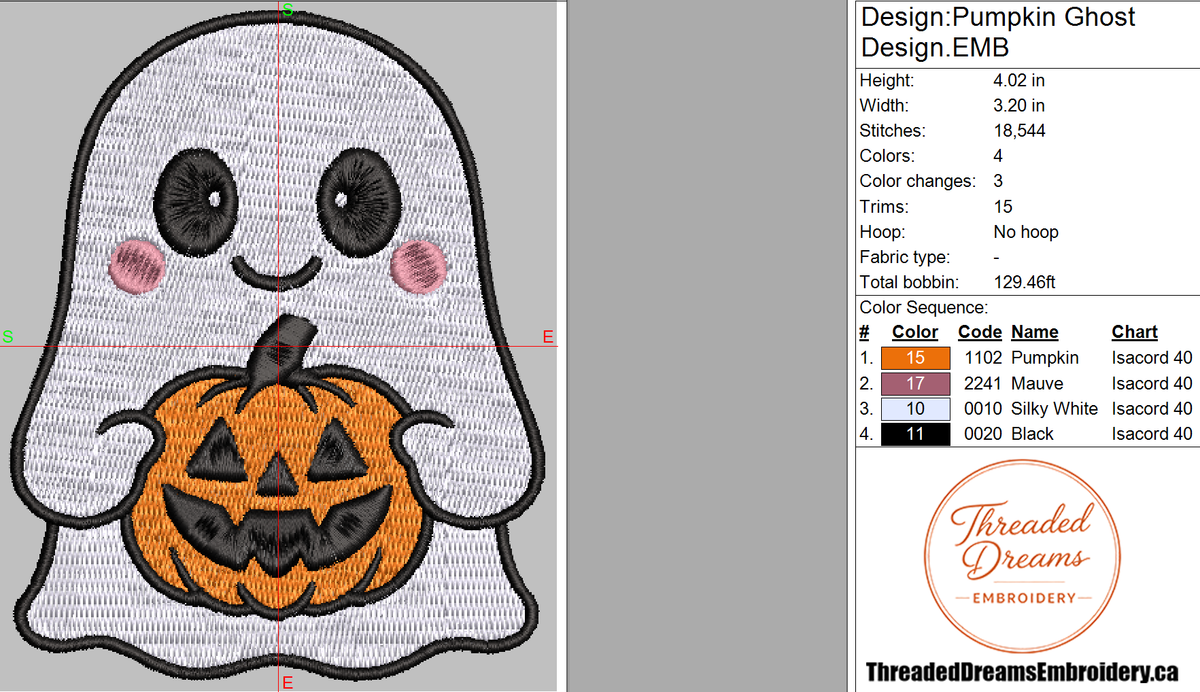Click thread code 0010

coord(983,408)
